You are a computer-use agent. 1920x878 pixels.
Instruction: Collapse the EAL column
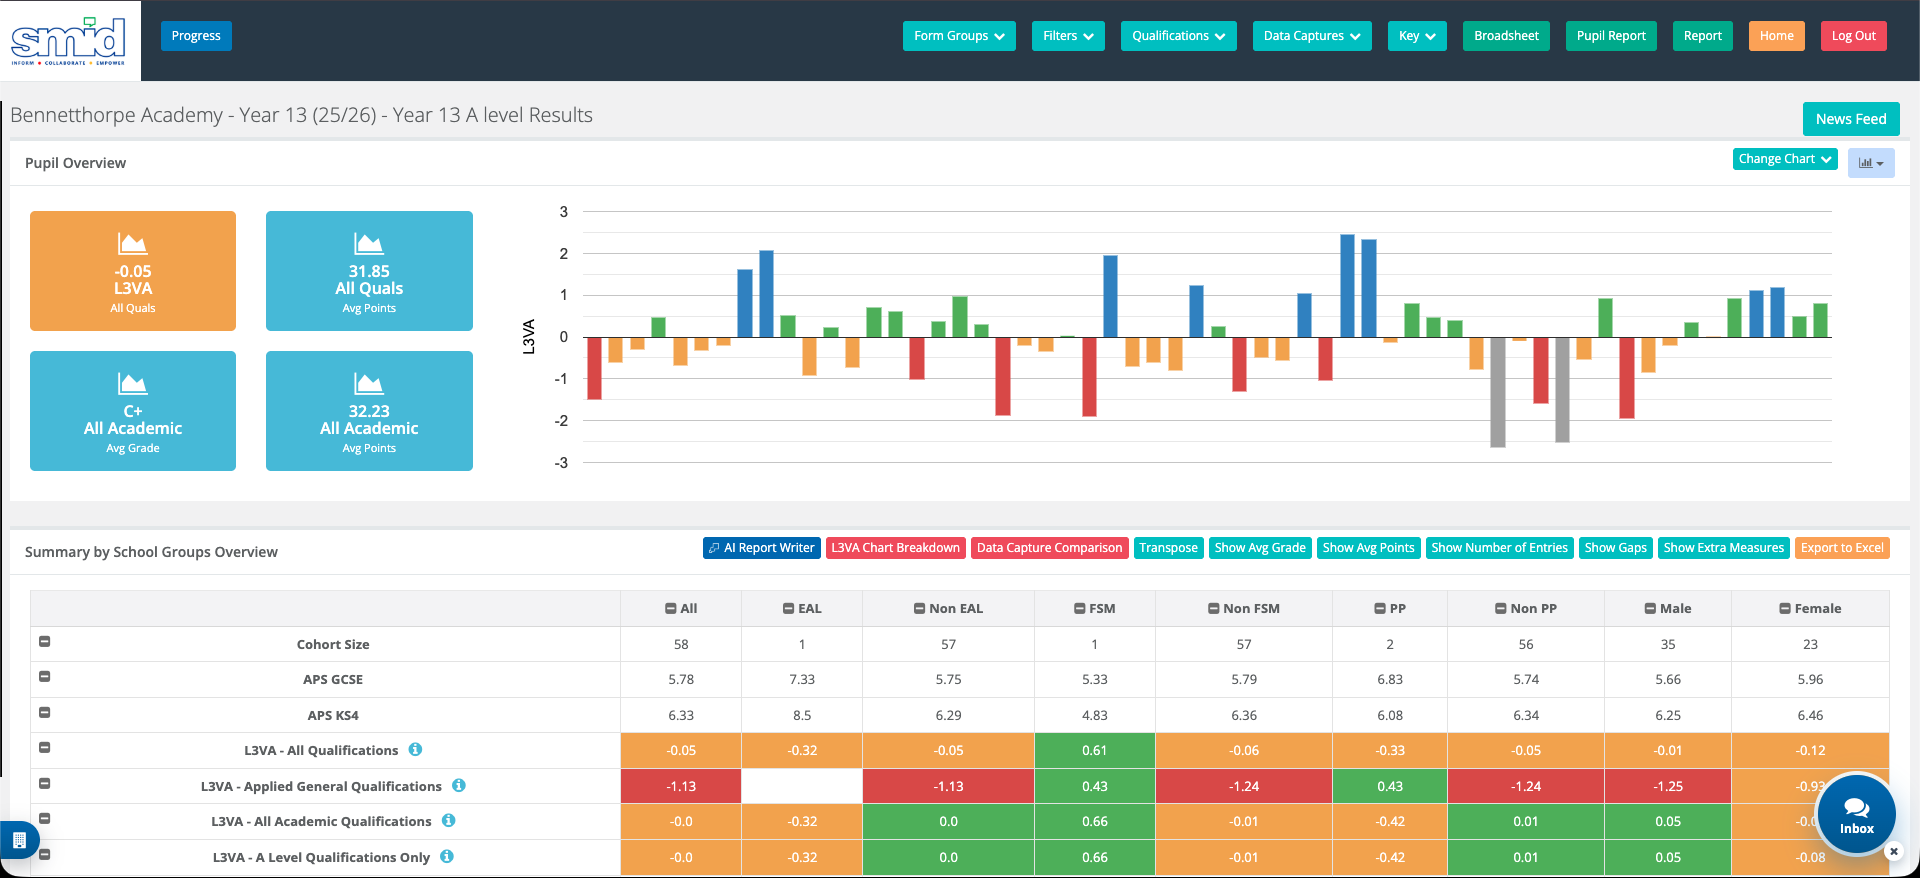click(788, 609)
